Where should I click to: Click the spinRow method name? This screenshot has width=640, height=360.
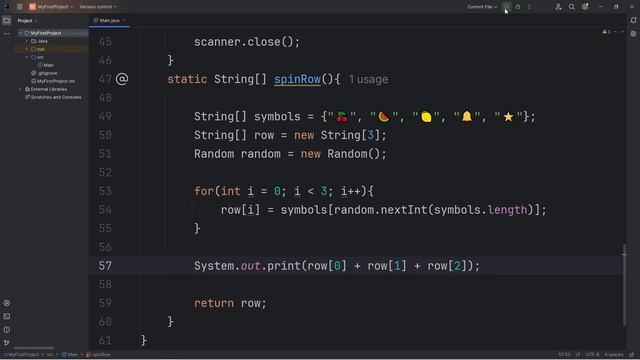tap(297, 79)
